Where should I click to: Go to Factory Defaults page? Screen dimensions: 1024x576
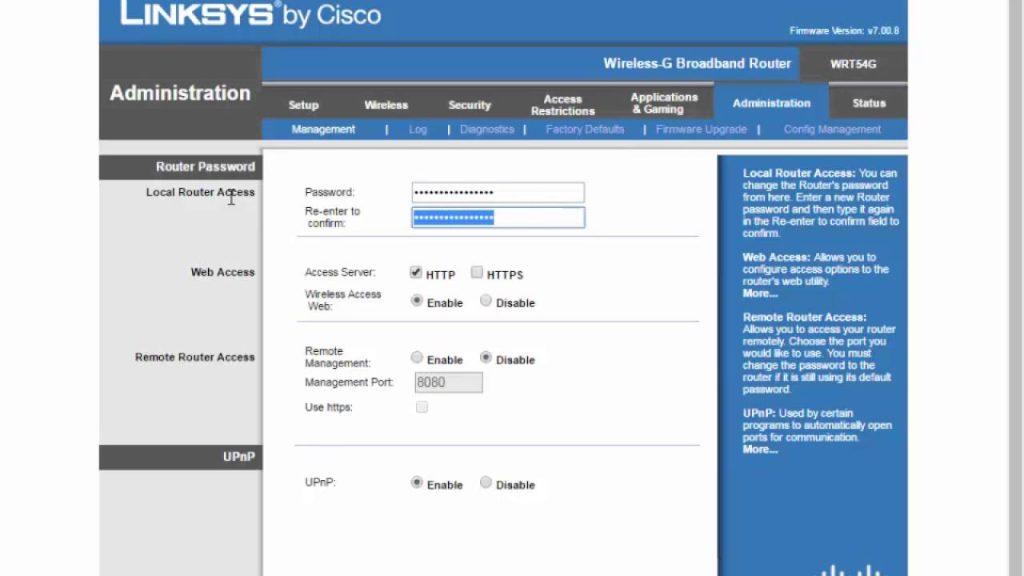pos(584,129)
